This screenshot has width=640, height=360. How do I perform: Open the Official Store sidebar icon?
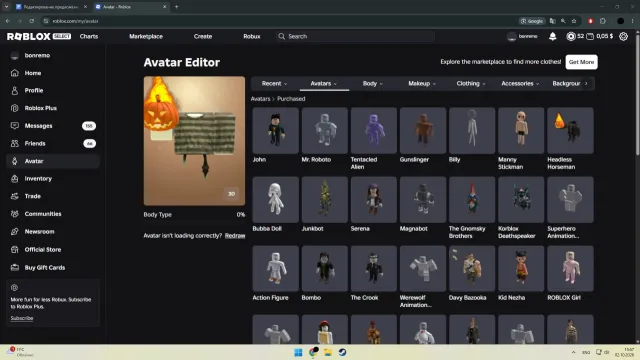[x=15, y=249]
